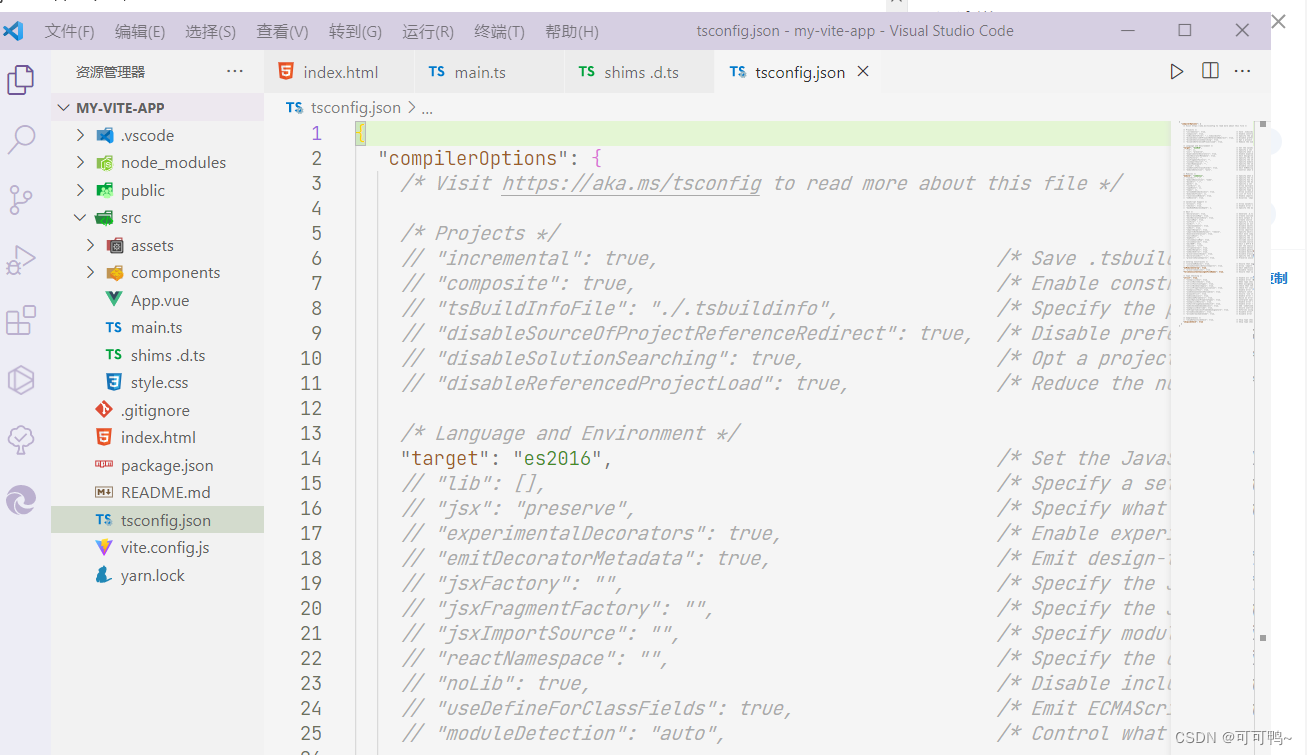This screenshot has width=1307, height=755.
Task: Open style.css in the explorer
Action: coord(160,382)
